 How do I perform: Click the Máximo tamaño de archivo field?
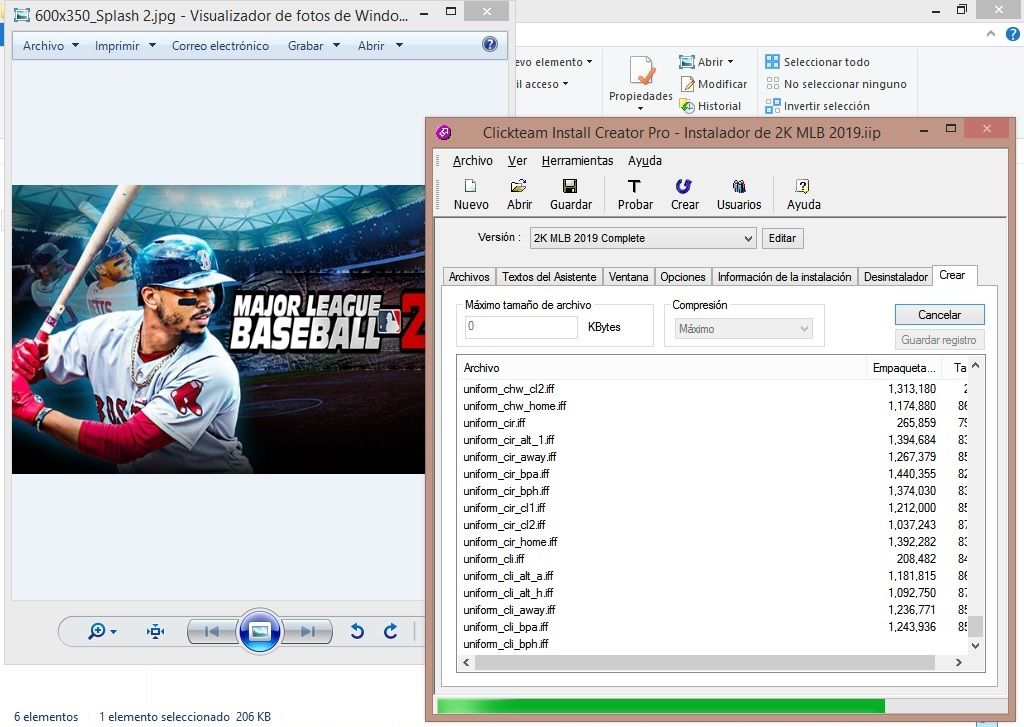(x=520, y=327)
